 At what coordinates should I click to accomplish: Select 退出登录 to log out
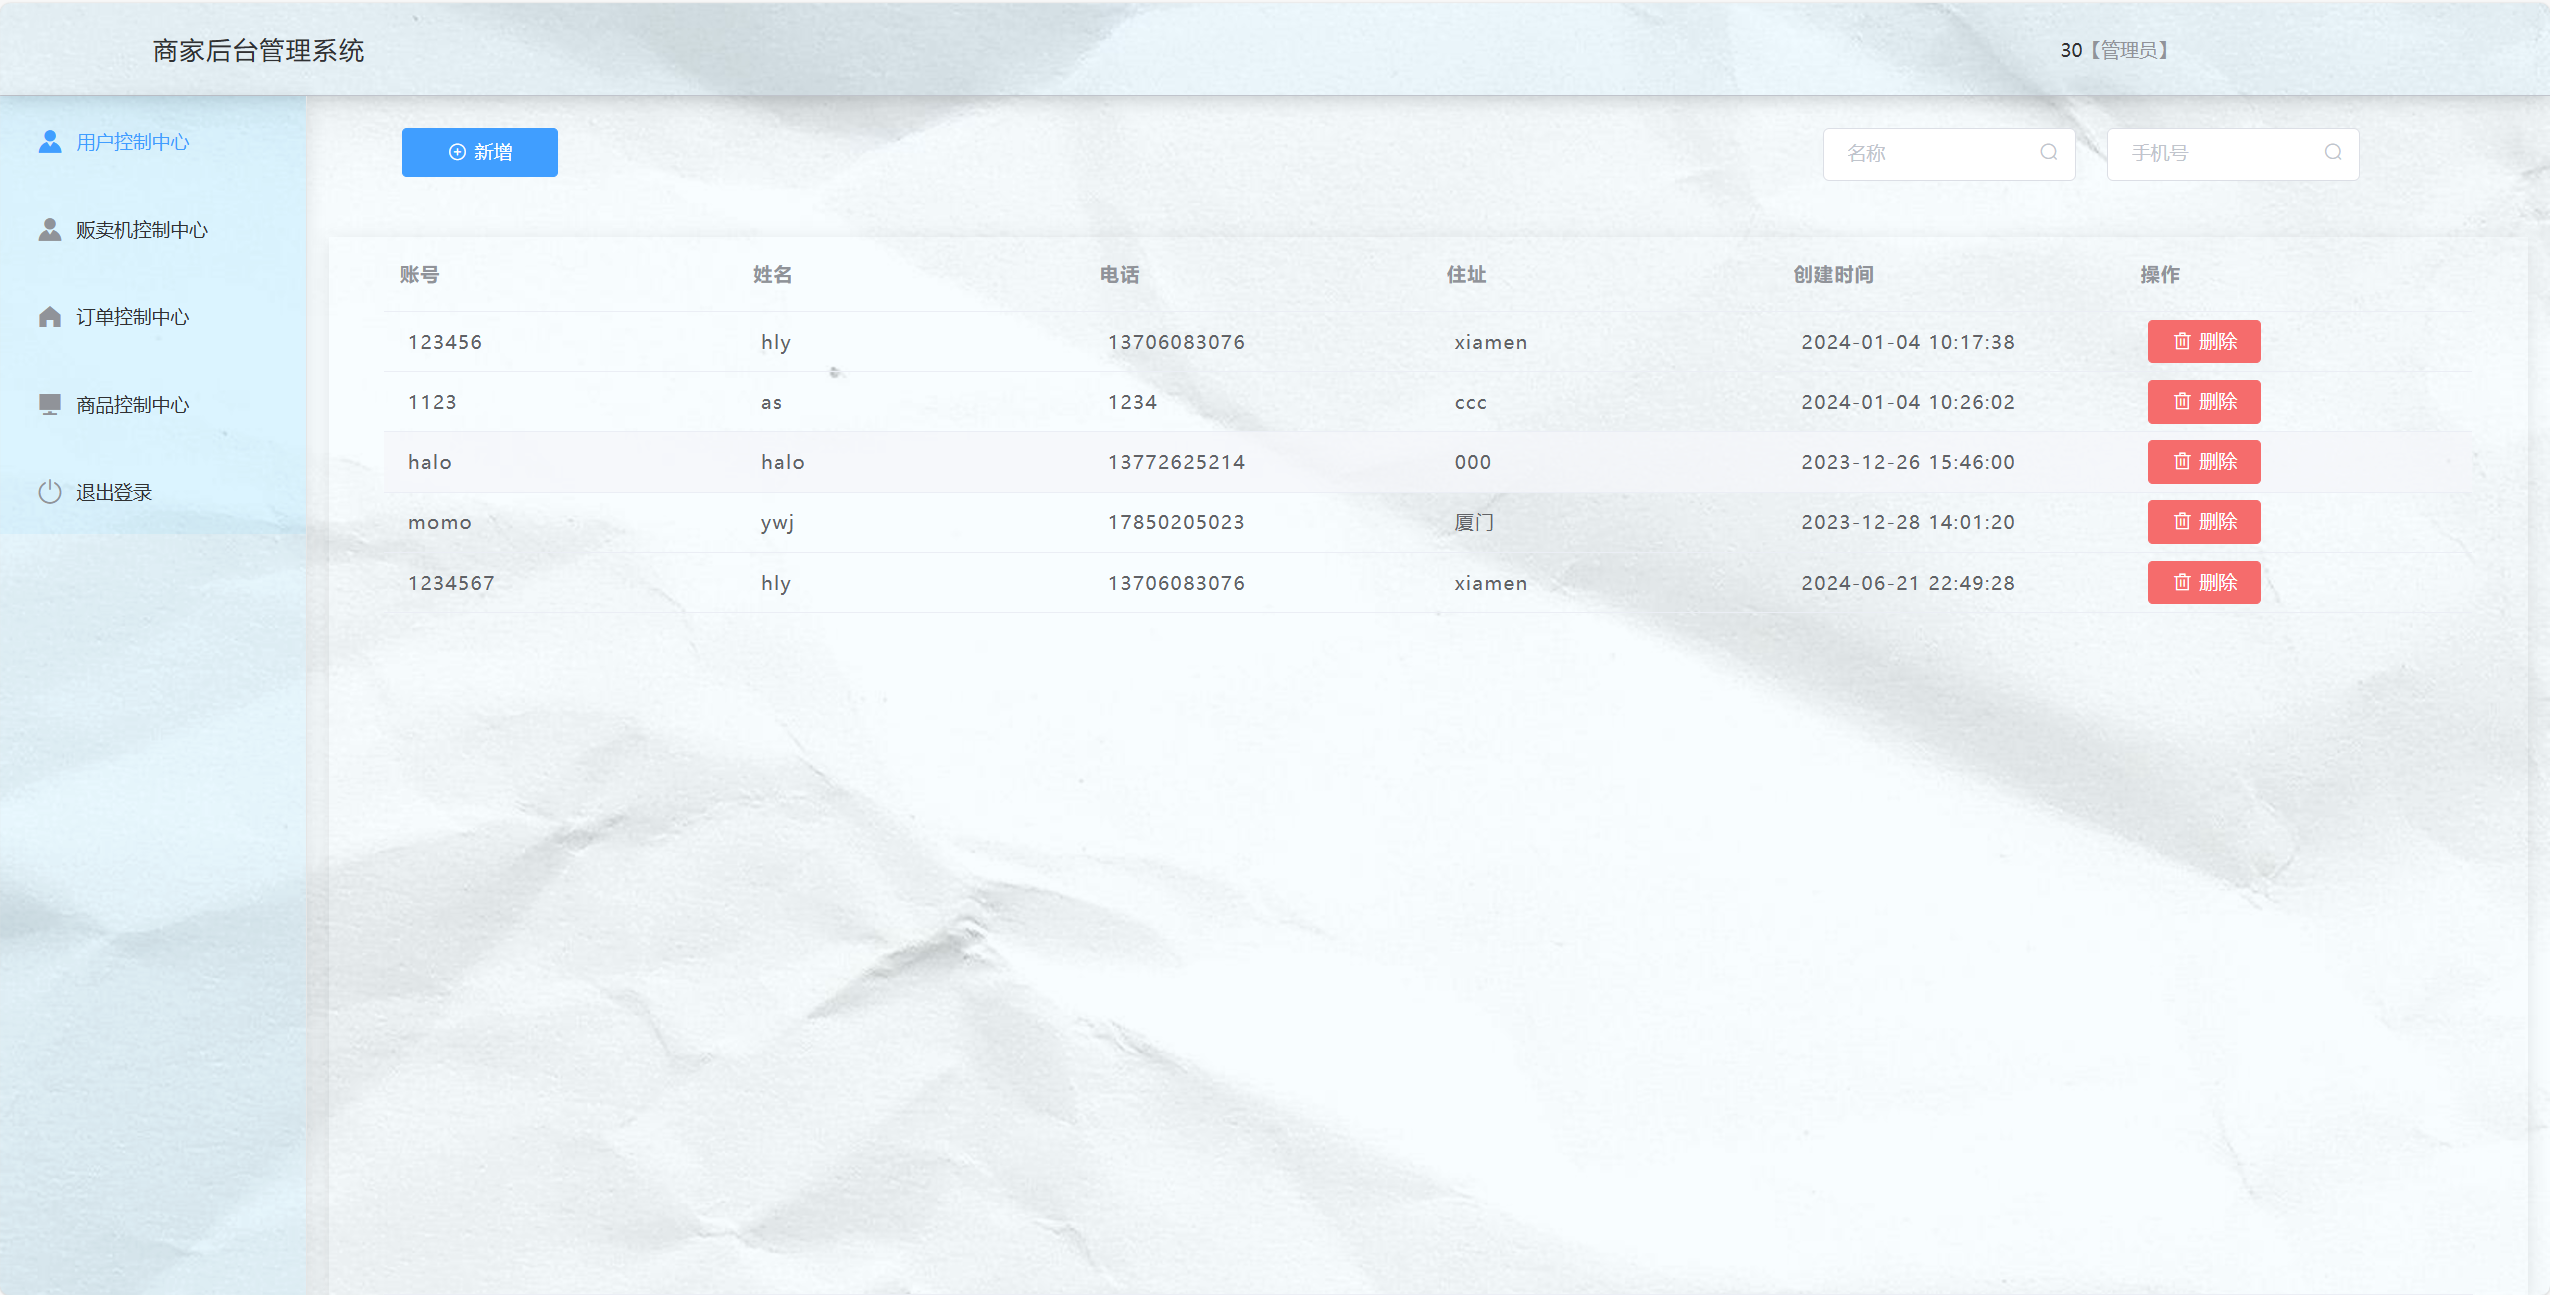(x=114, y=492)
